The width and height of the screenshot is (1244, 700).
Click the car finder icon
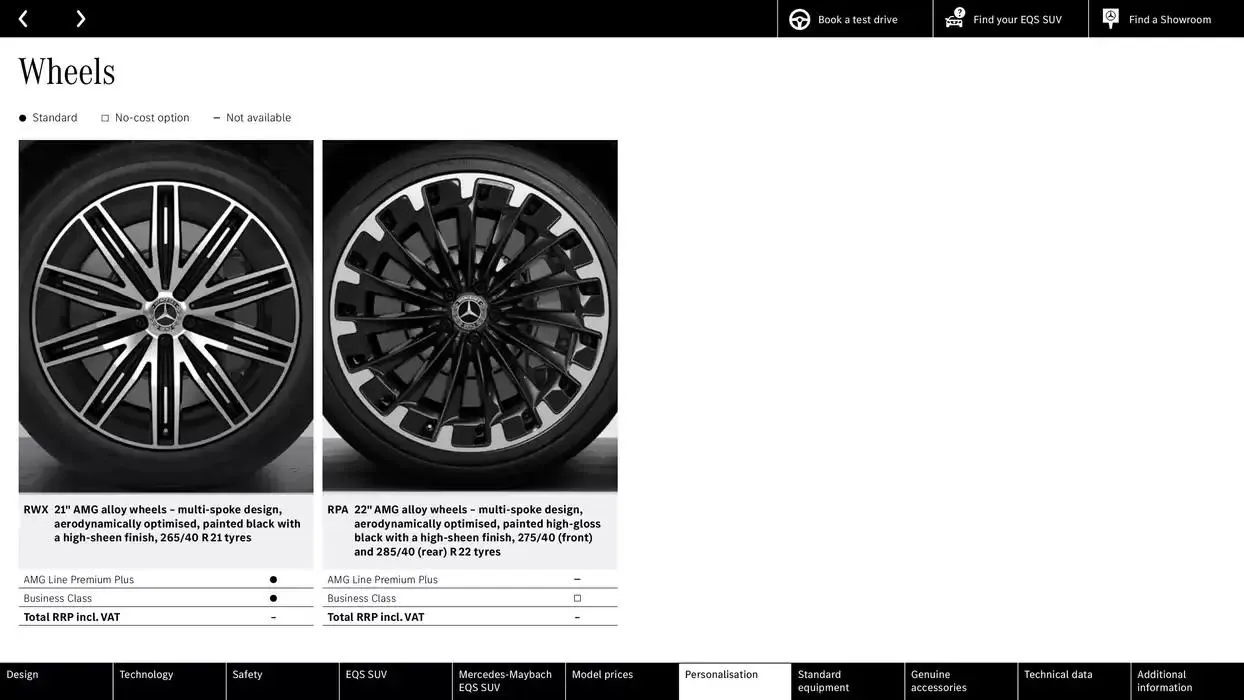pos(955,18)
